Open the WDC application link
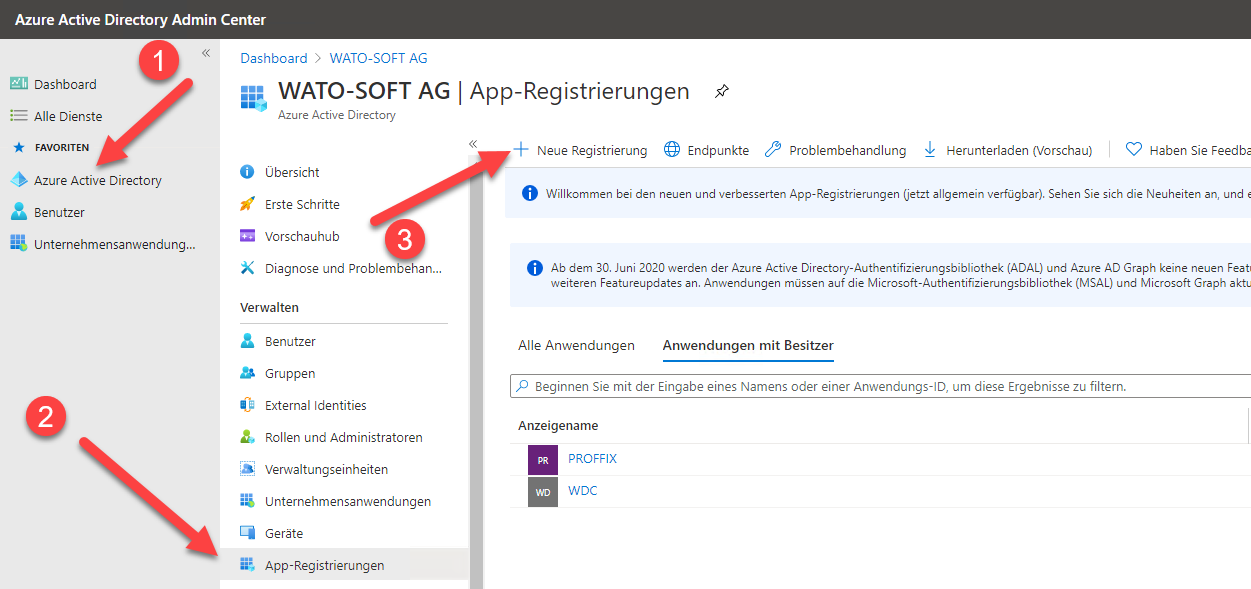1251x589 pixels. (582, 491)
